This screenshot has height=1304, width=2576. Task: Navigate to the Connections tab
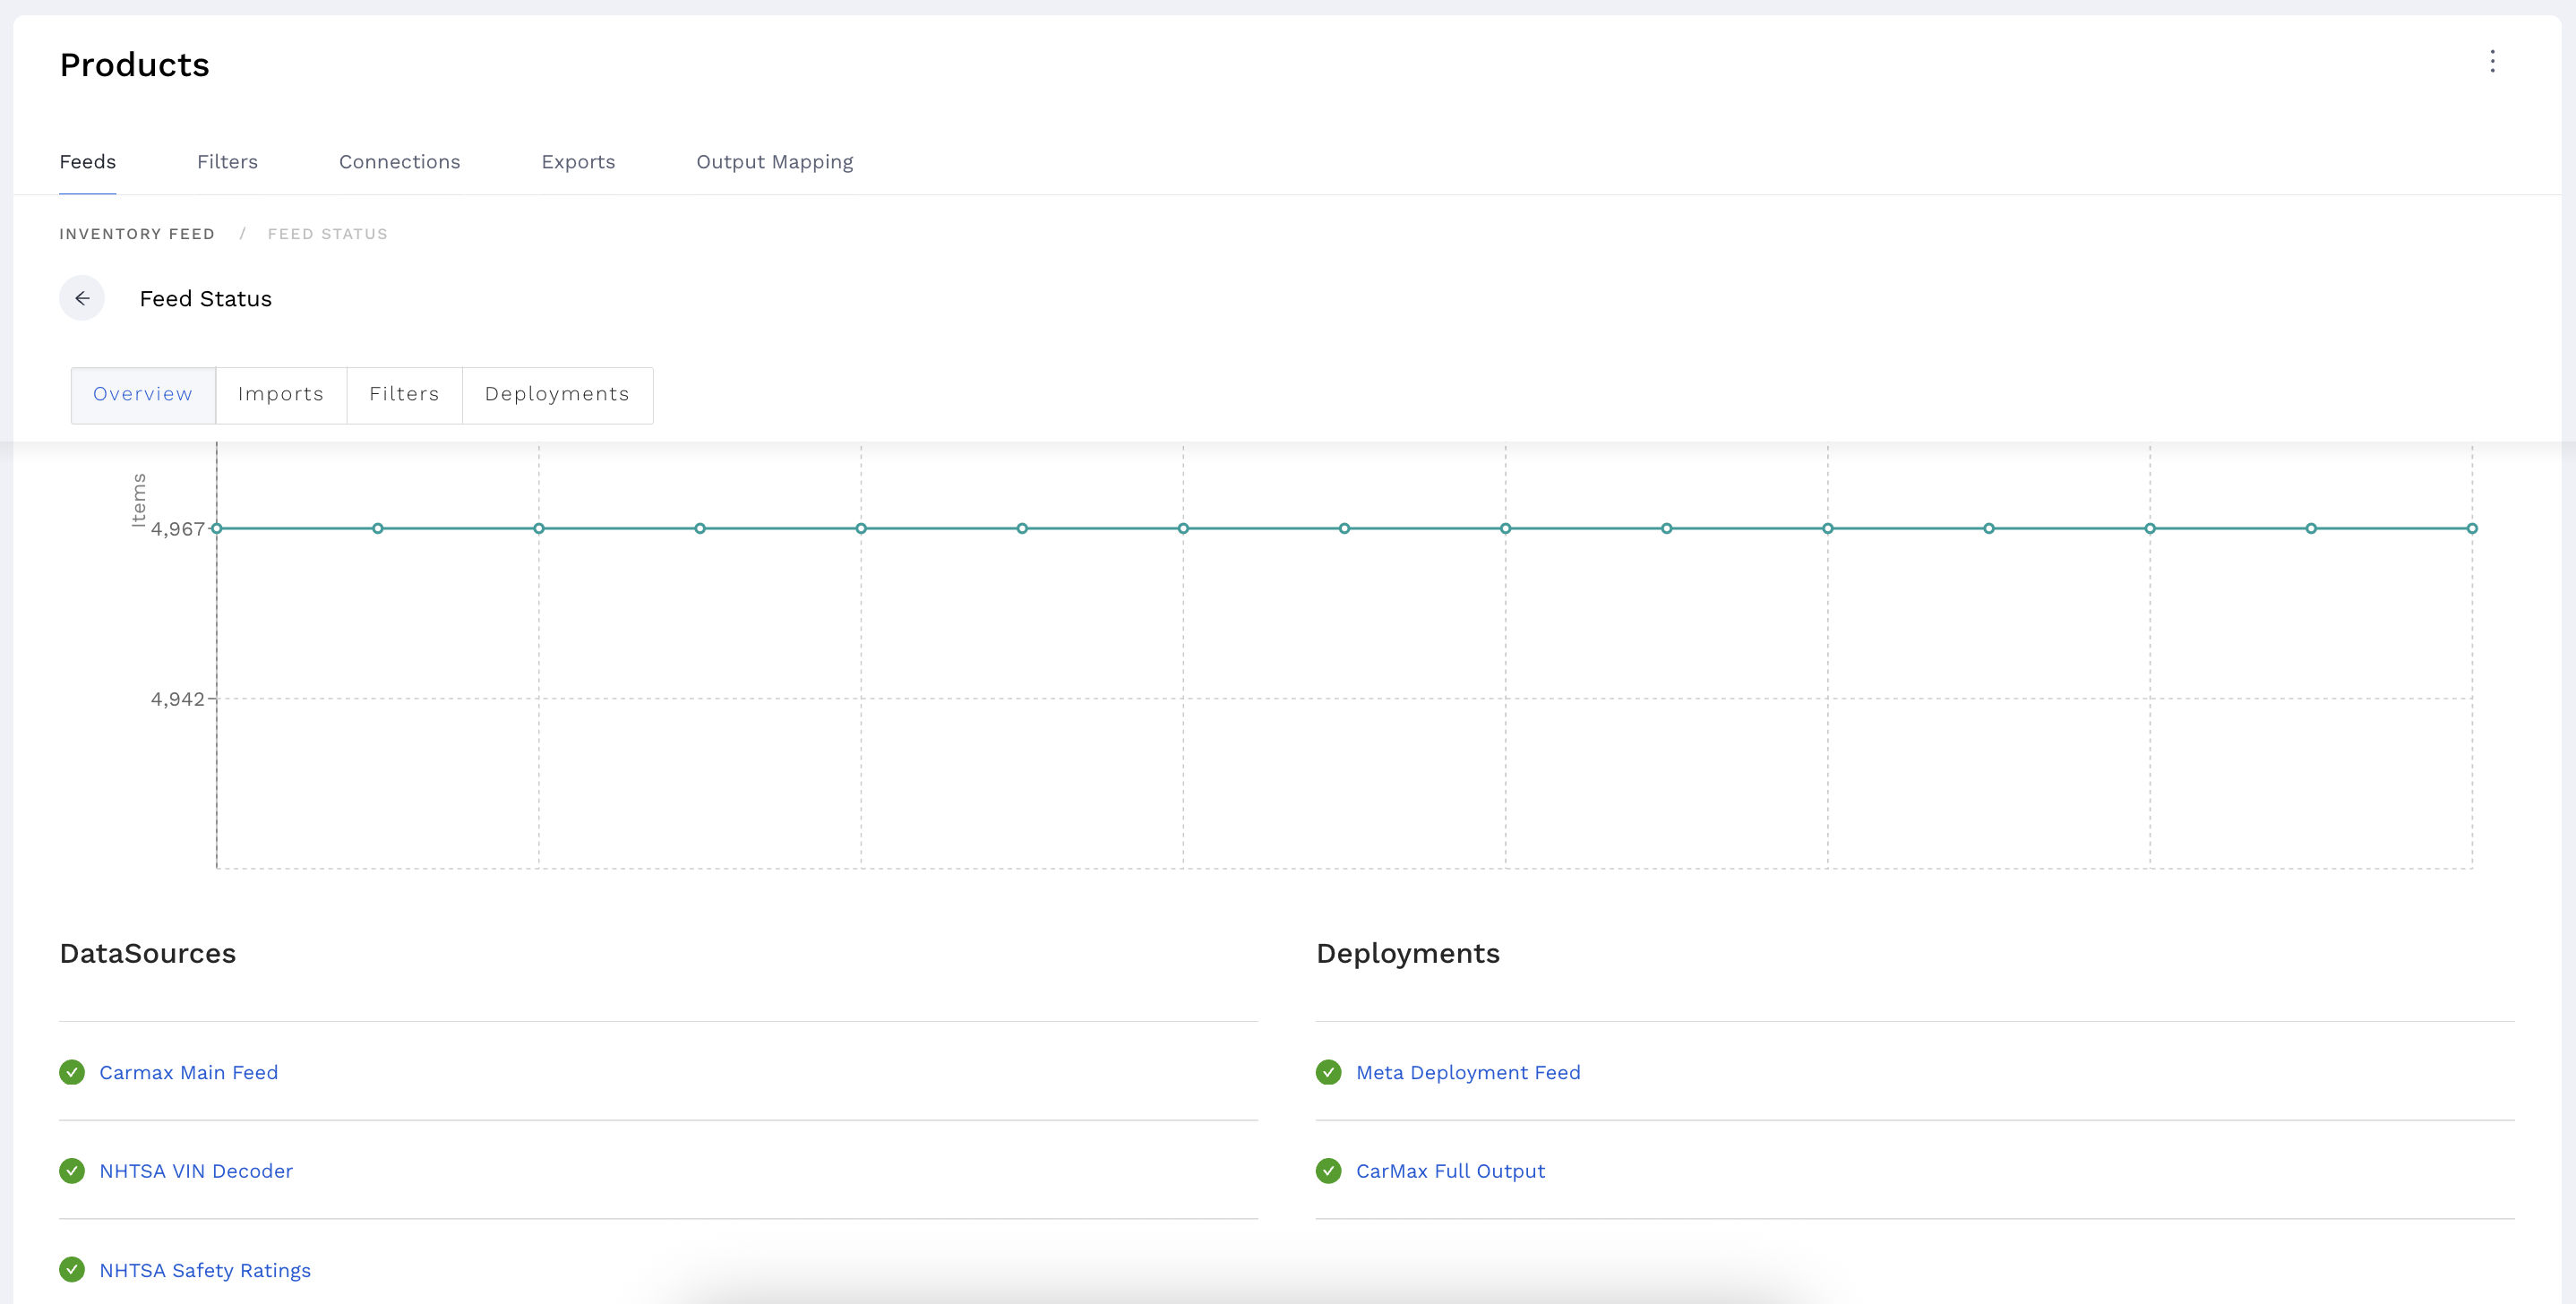tap(399, 161)
